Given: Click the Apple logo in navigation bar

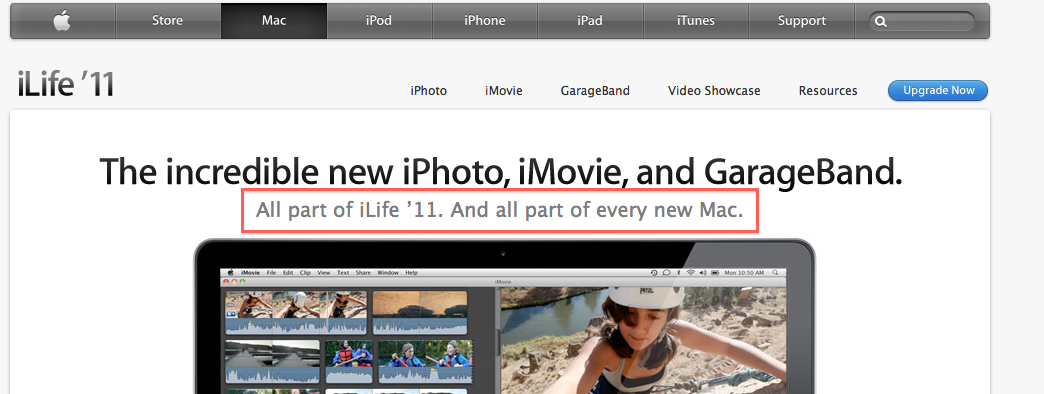Looking at the screenshot, I should pyautogui.click(x=62, y=21).
